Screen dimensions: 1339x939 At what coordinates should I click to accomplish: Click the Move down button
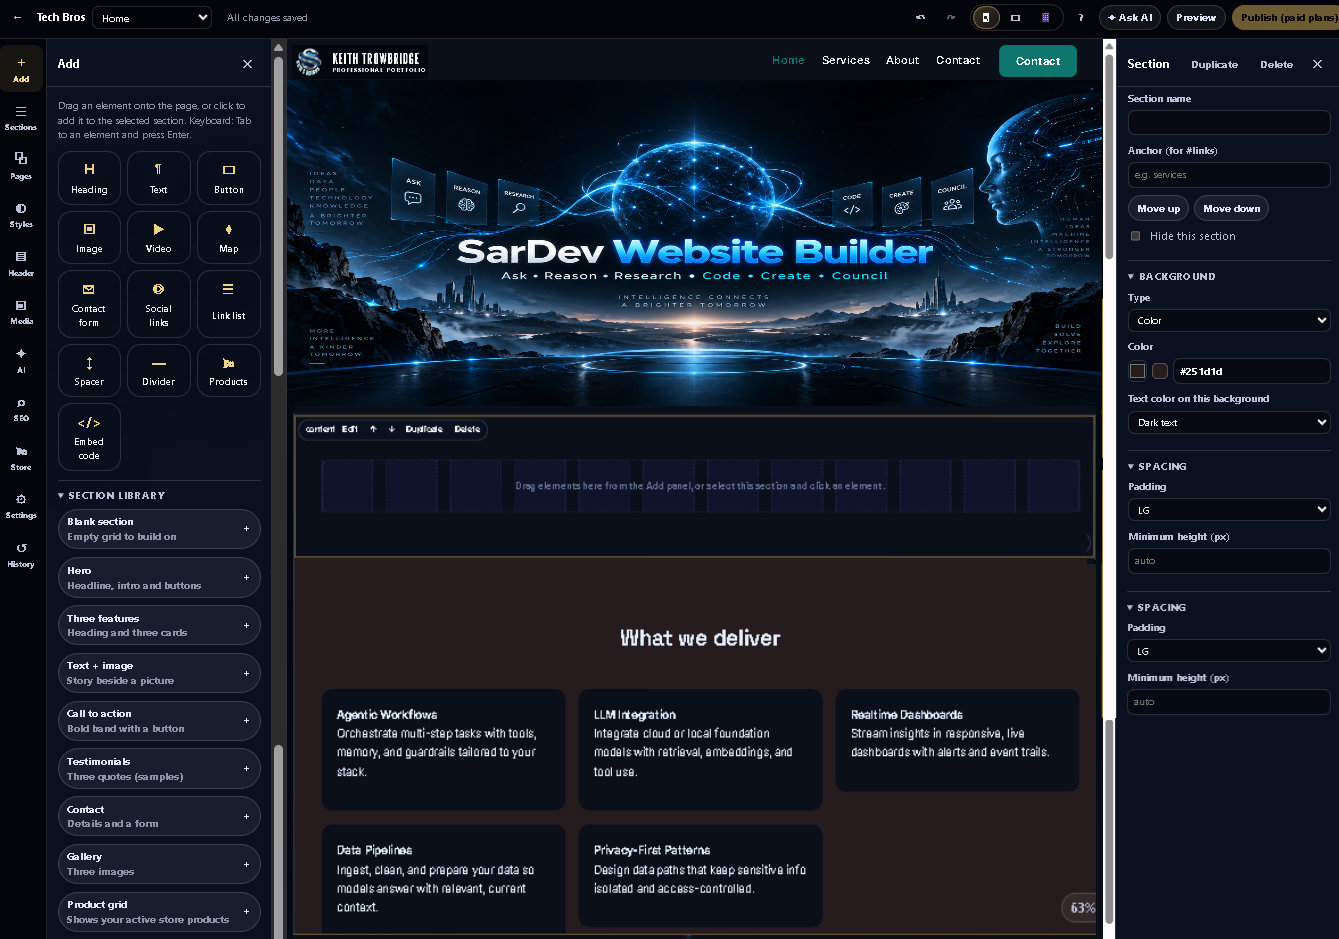[x=1232, y=208]
